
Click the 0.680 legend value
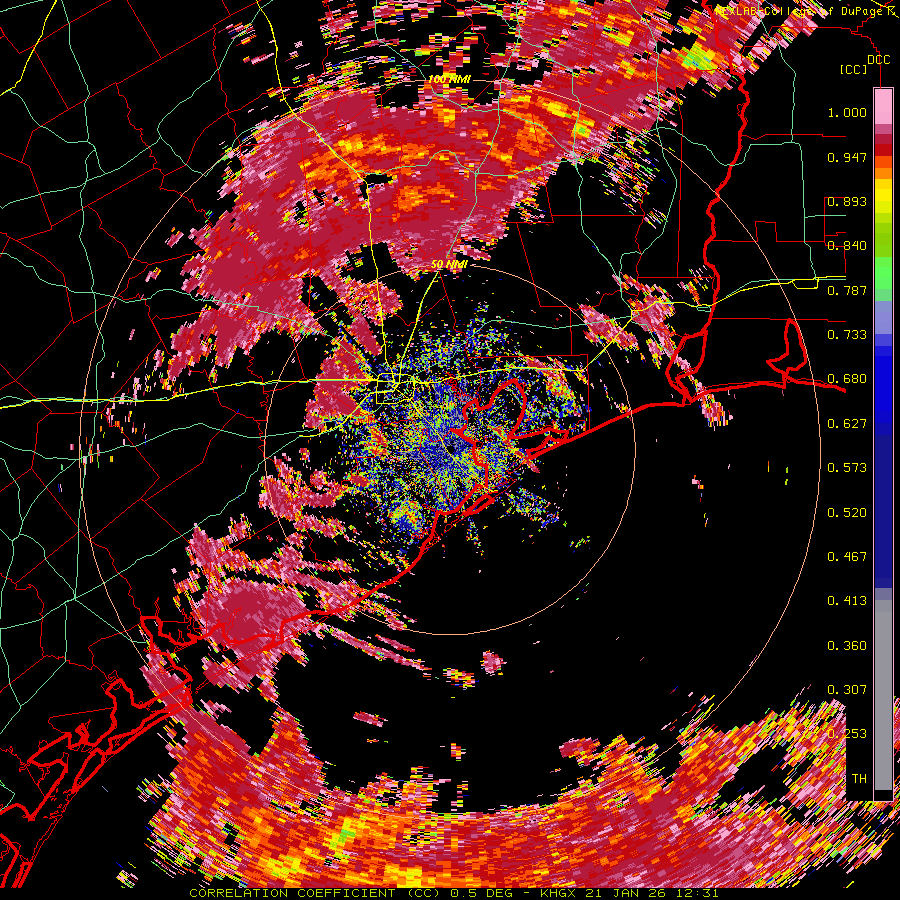tap(847, 379)
